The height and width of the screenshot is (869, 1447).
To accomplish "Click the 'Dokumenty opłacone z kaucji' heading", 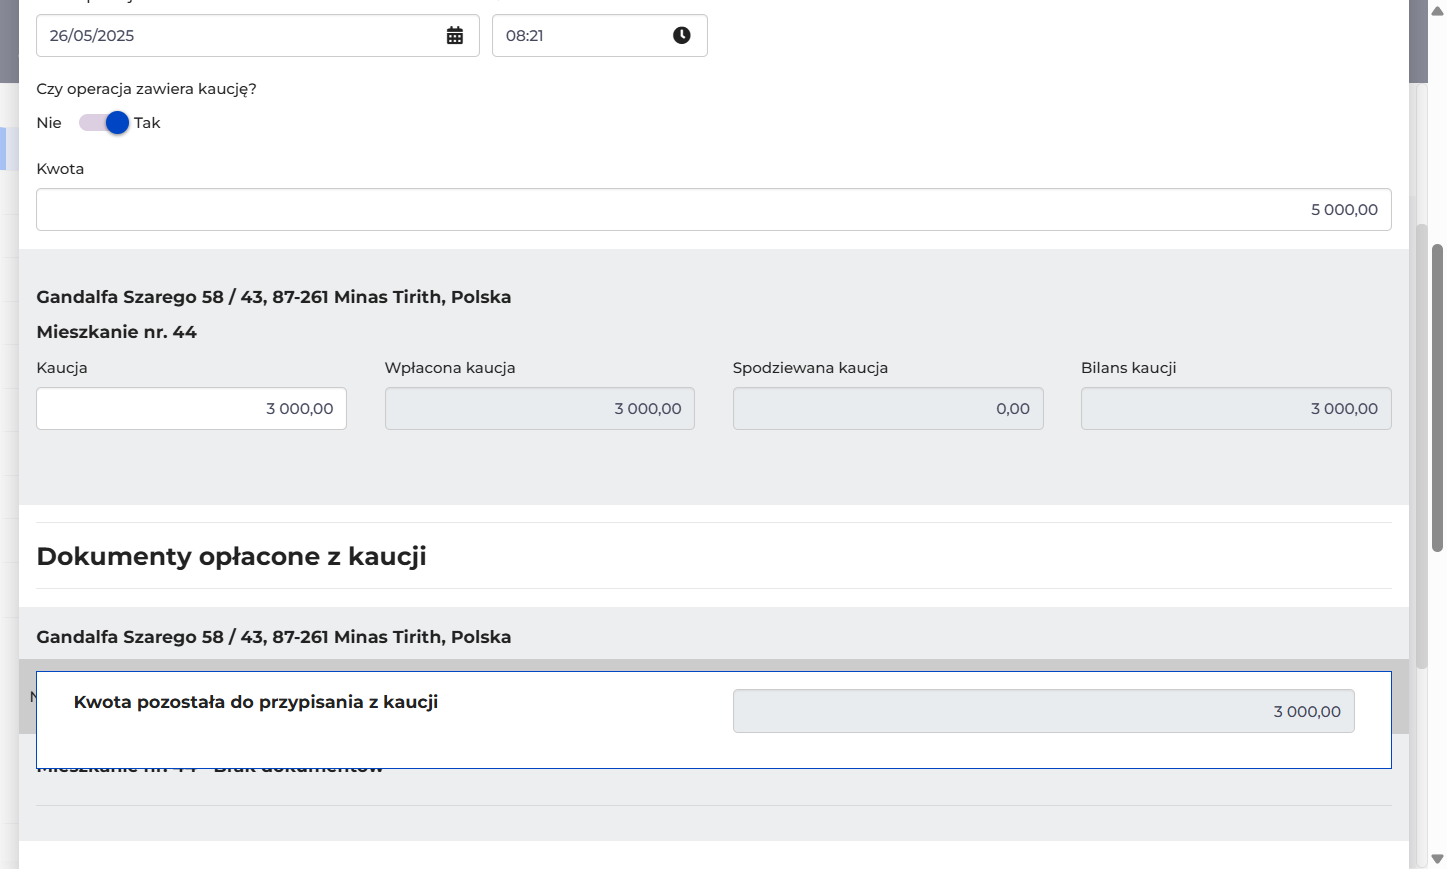I will (232, 557).
